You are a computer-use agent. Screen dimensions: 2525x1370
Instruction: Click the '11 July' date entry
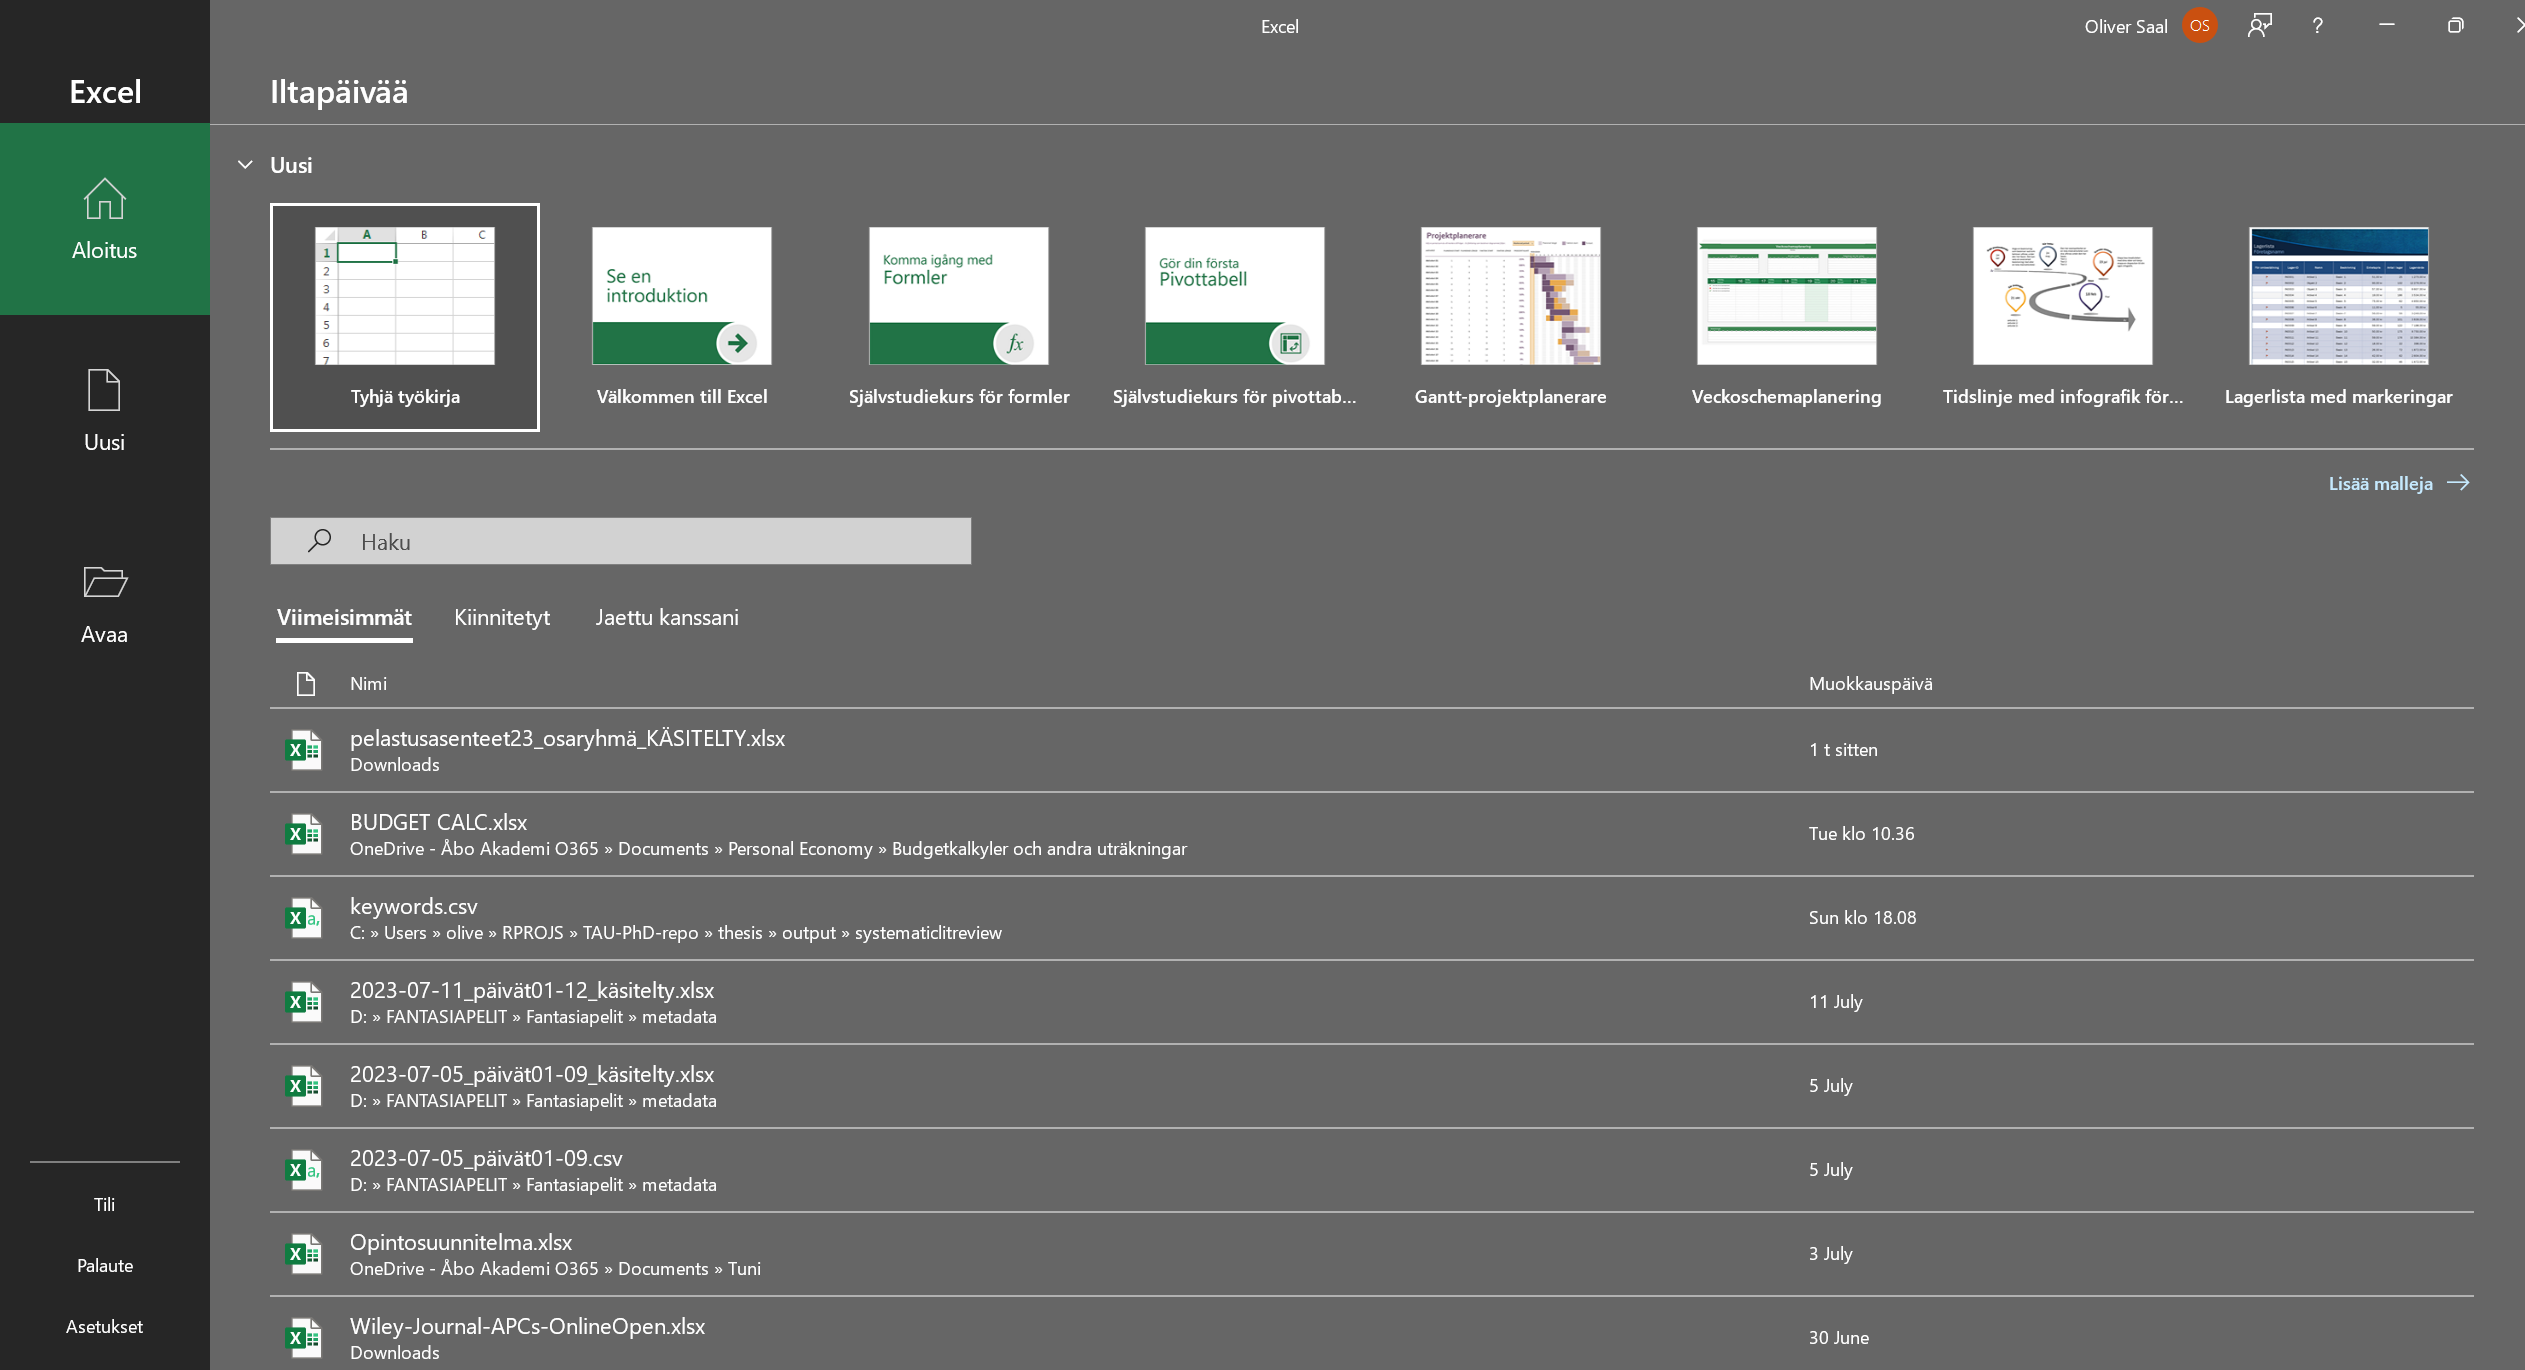coord(1835,1002)
